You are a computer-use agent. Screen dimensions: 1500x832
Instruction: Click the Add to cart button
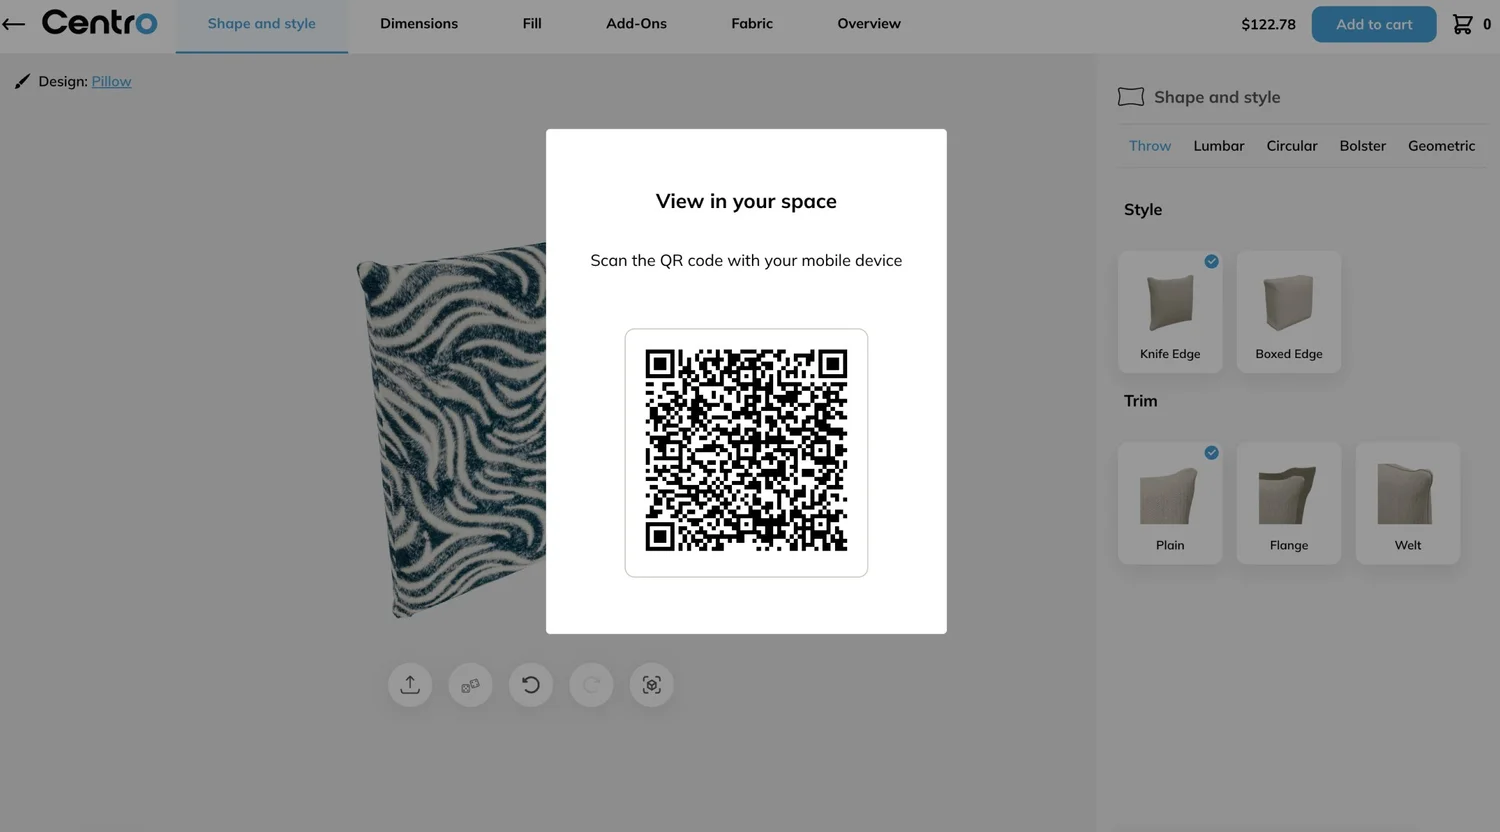click(x=1374, y=24)
